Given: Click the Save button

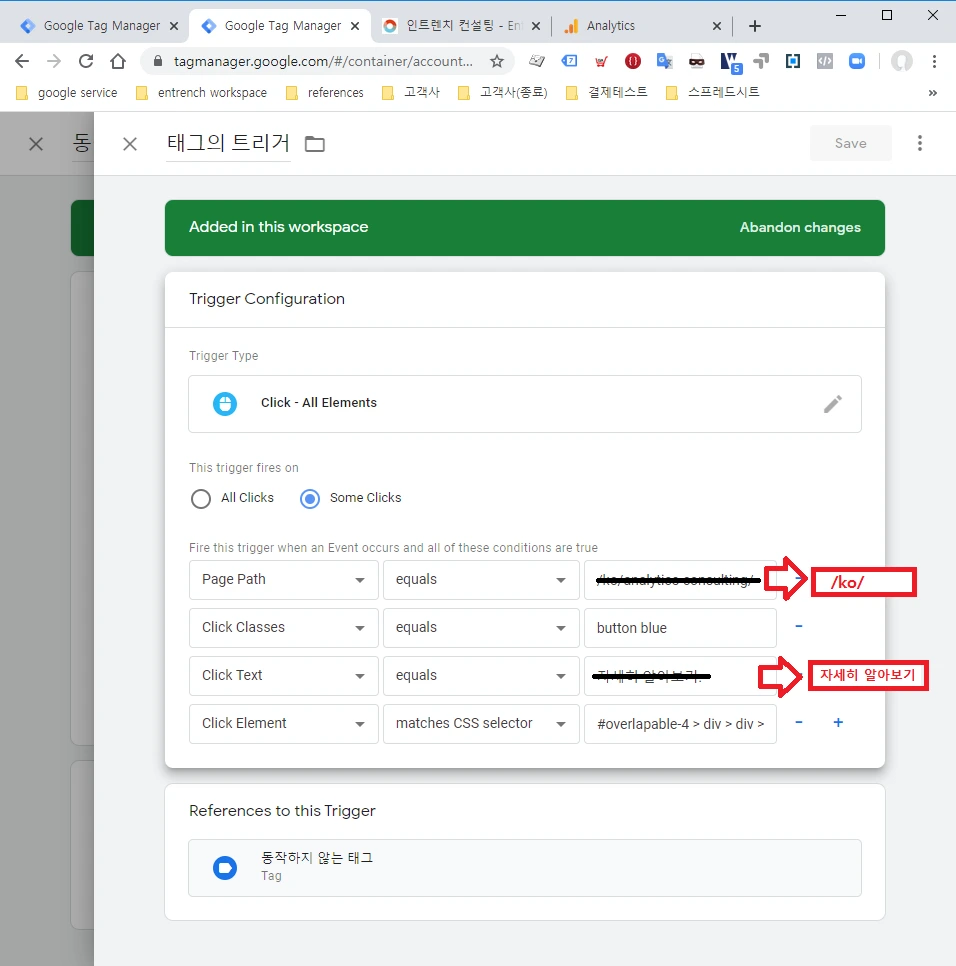Looking at the screenshot, I should tap(851, 143).
